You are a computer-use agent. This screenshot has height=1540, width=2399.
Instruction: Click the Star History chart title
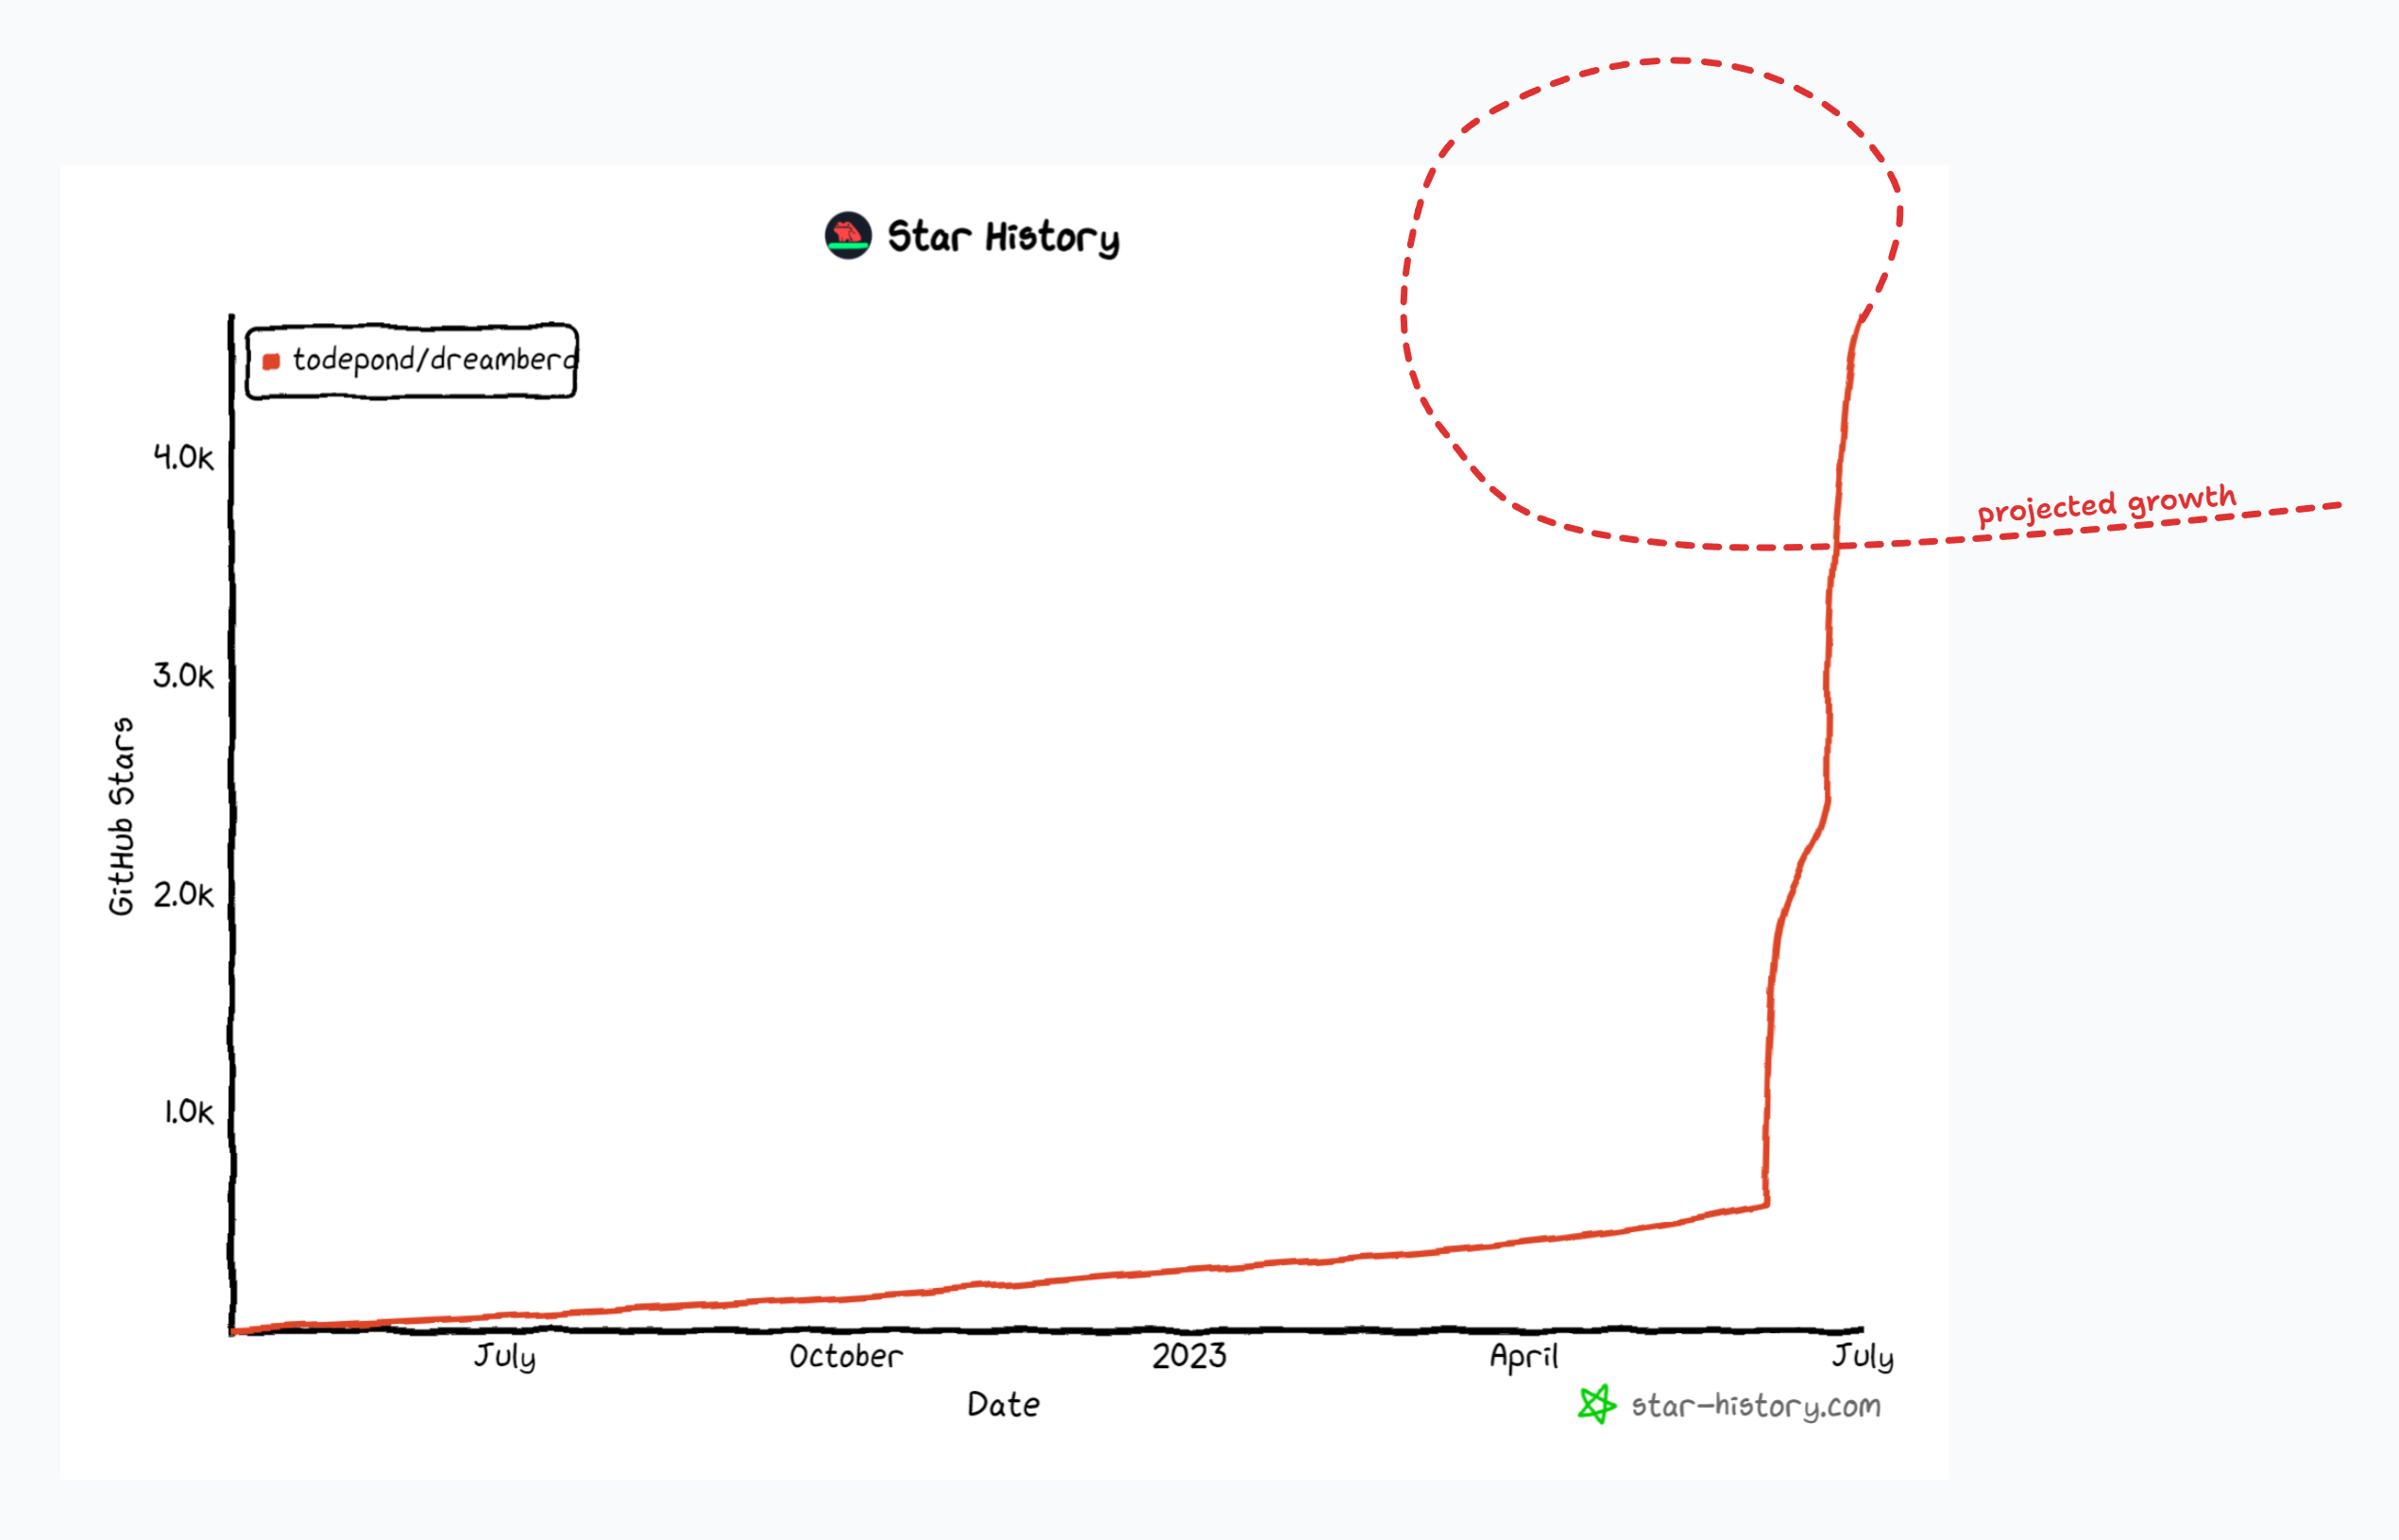[1003, 237]
